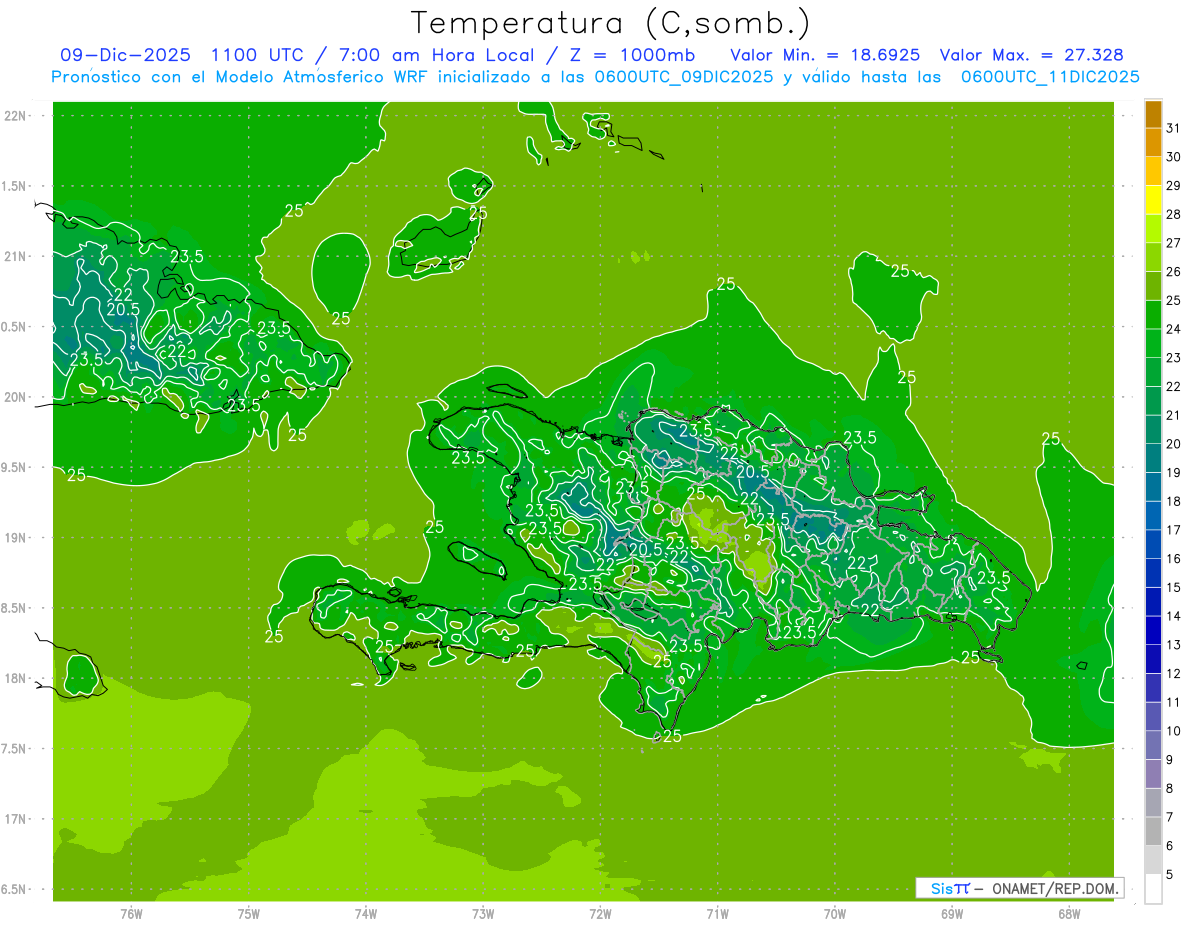Click the blue swatch between colorbar 15 and 16
The width and height of the screenshot is (1200, 927).
(1153, 573)
